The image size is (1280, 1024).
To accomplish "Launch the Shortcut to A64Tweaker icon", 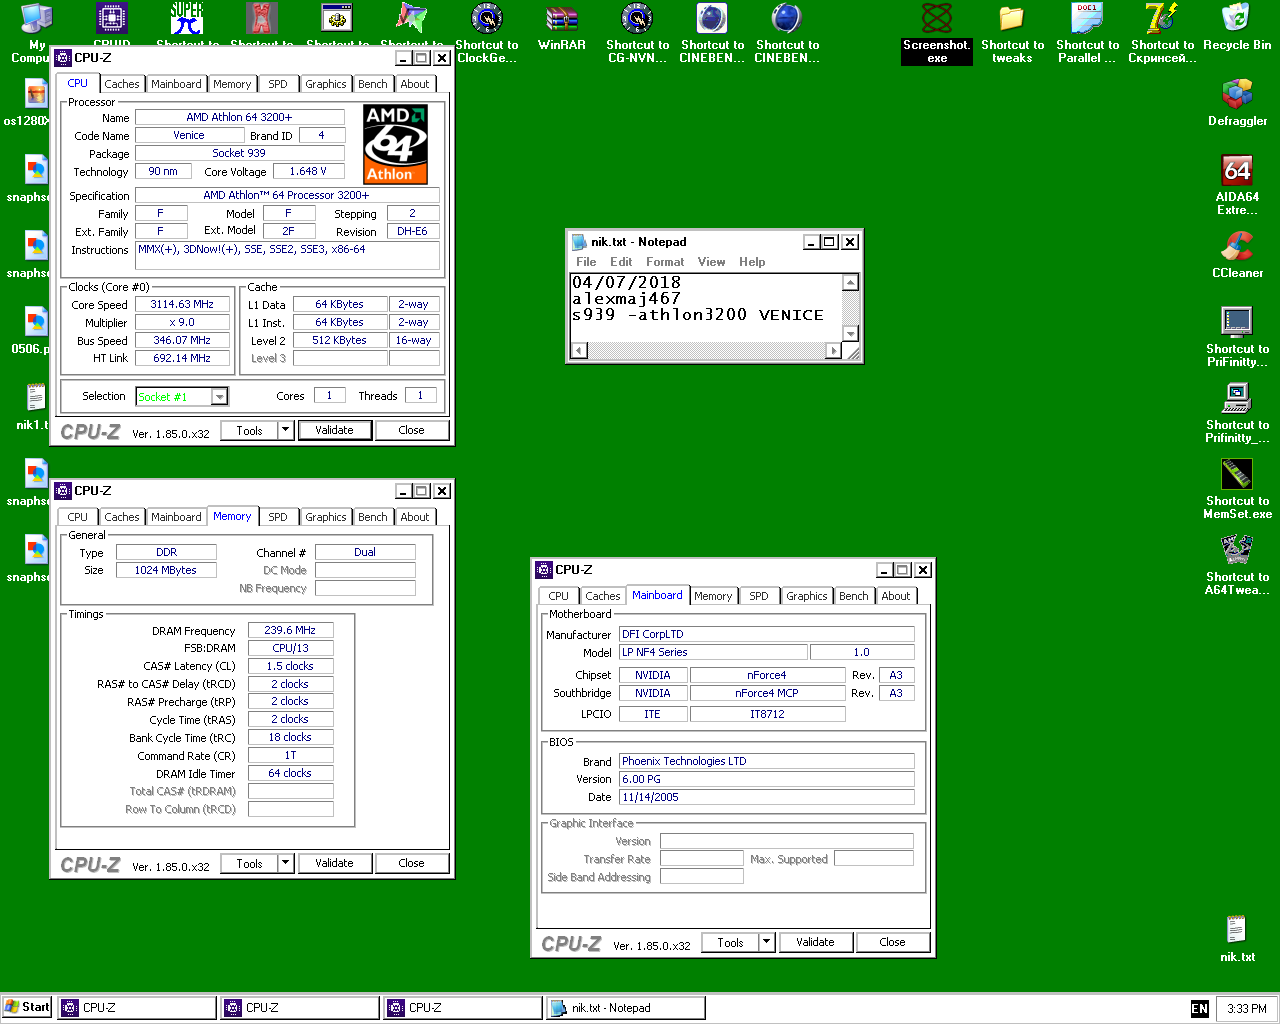I will [x=1237, y=550].
